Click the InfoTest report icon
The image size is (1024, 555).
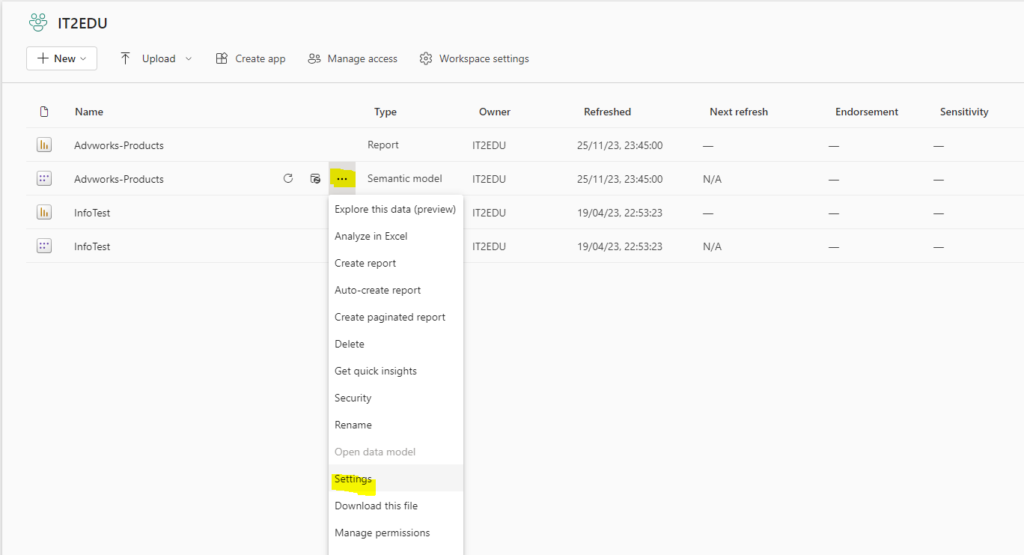click(44, 212)
